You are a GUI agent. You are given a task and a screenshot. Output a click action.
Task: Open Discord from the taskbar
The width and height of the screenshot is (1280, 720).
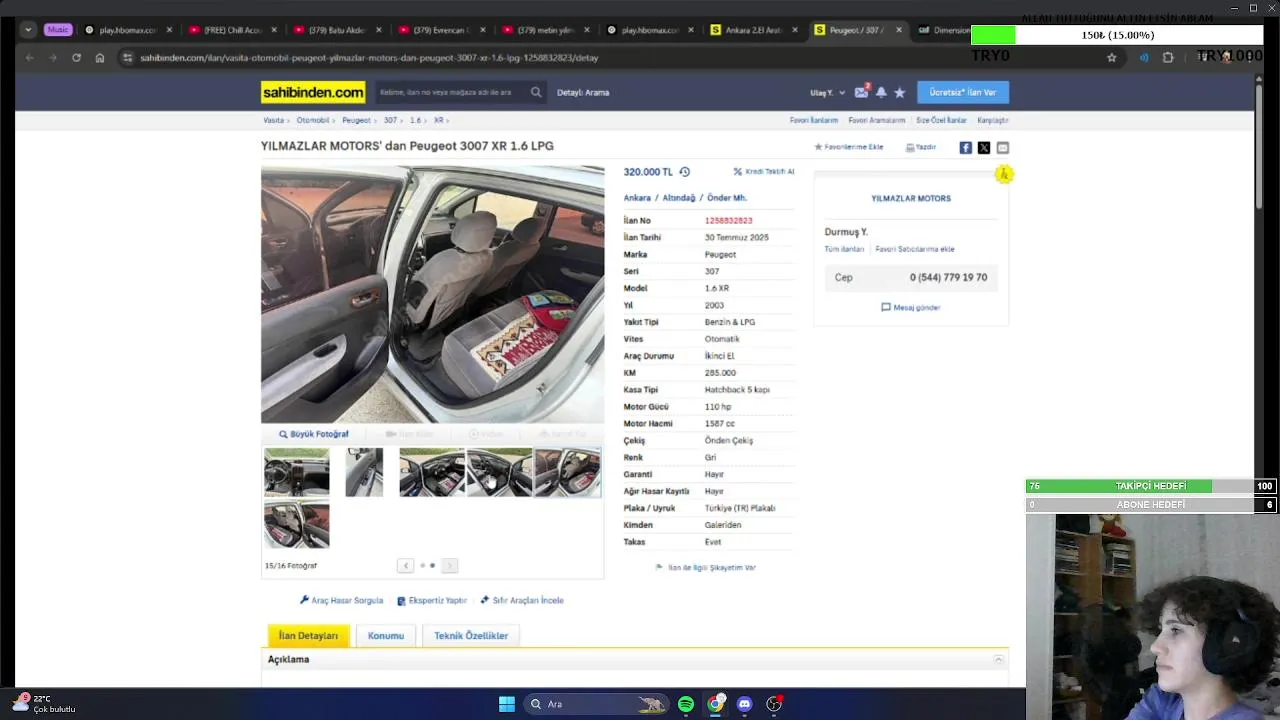(744, 704)
